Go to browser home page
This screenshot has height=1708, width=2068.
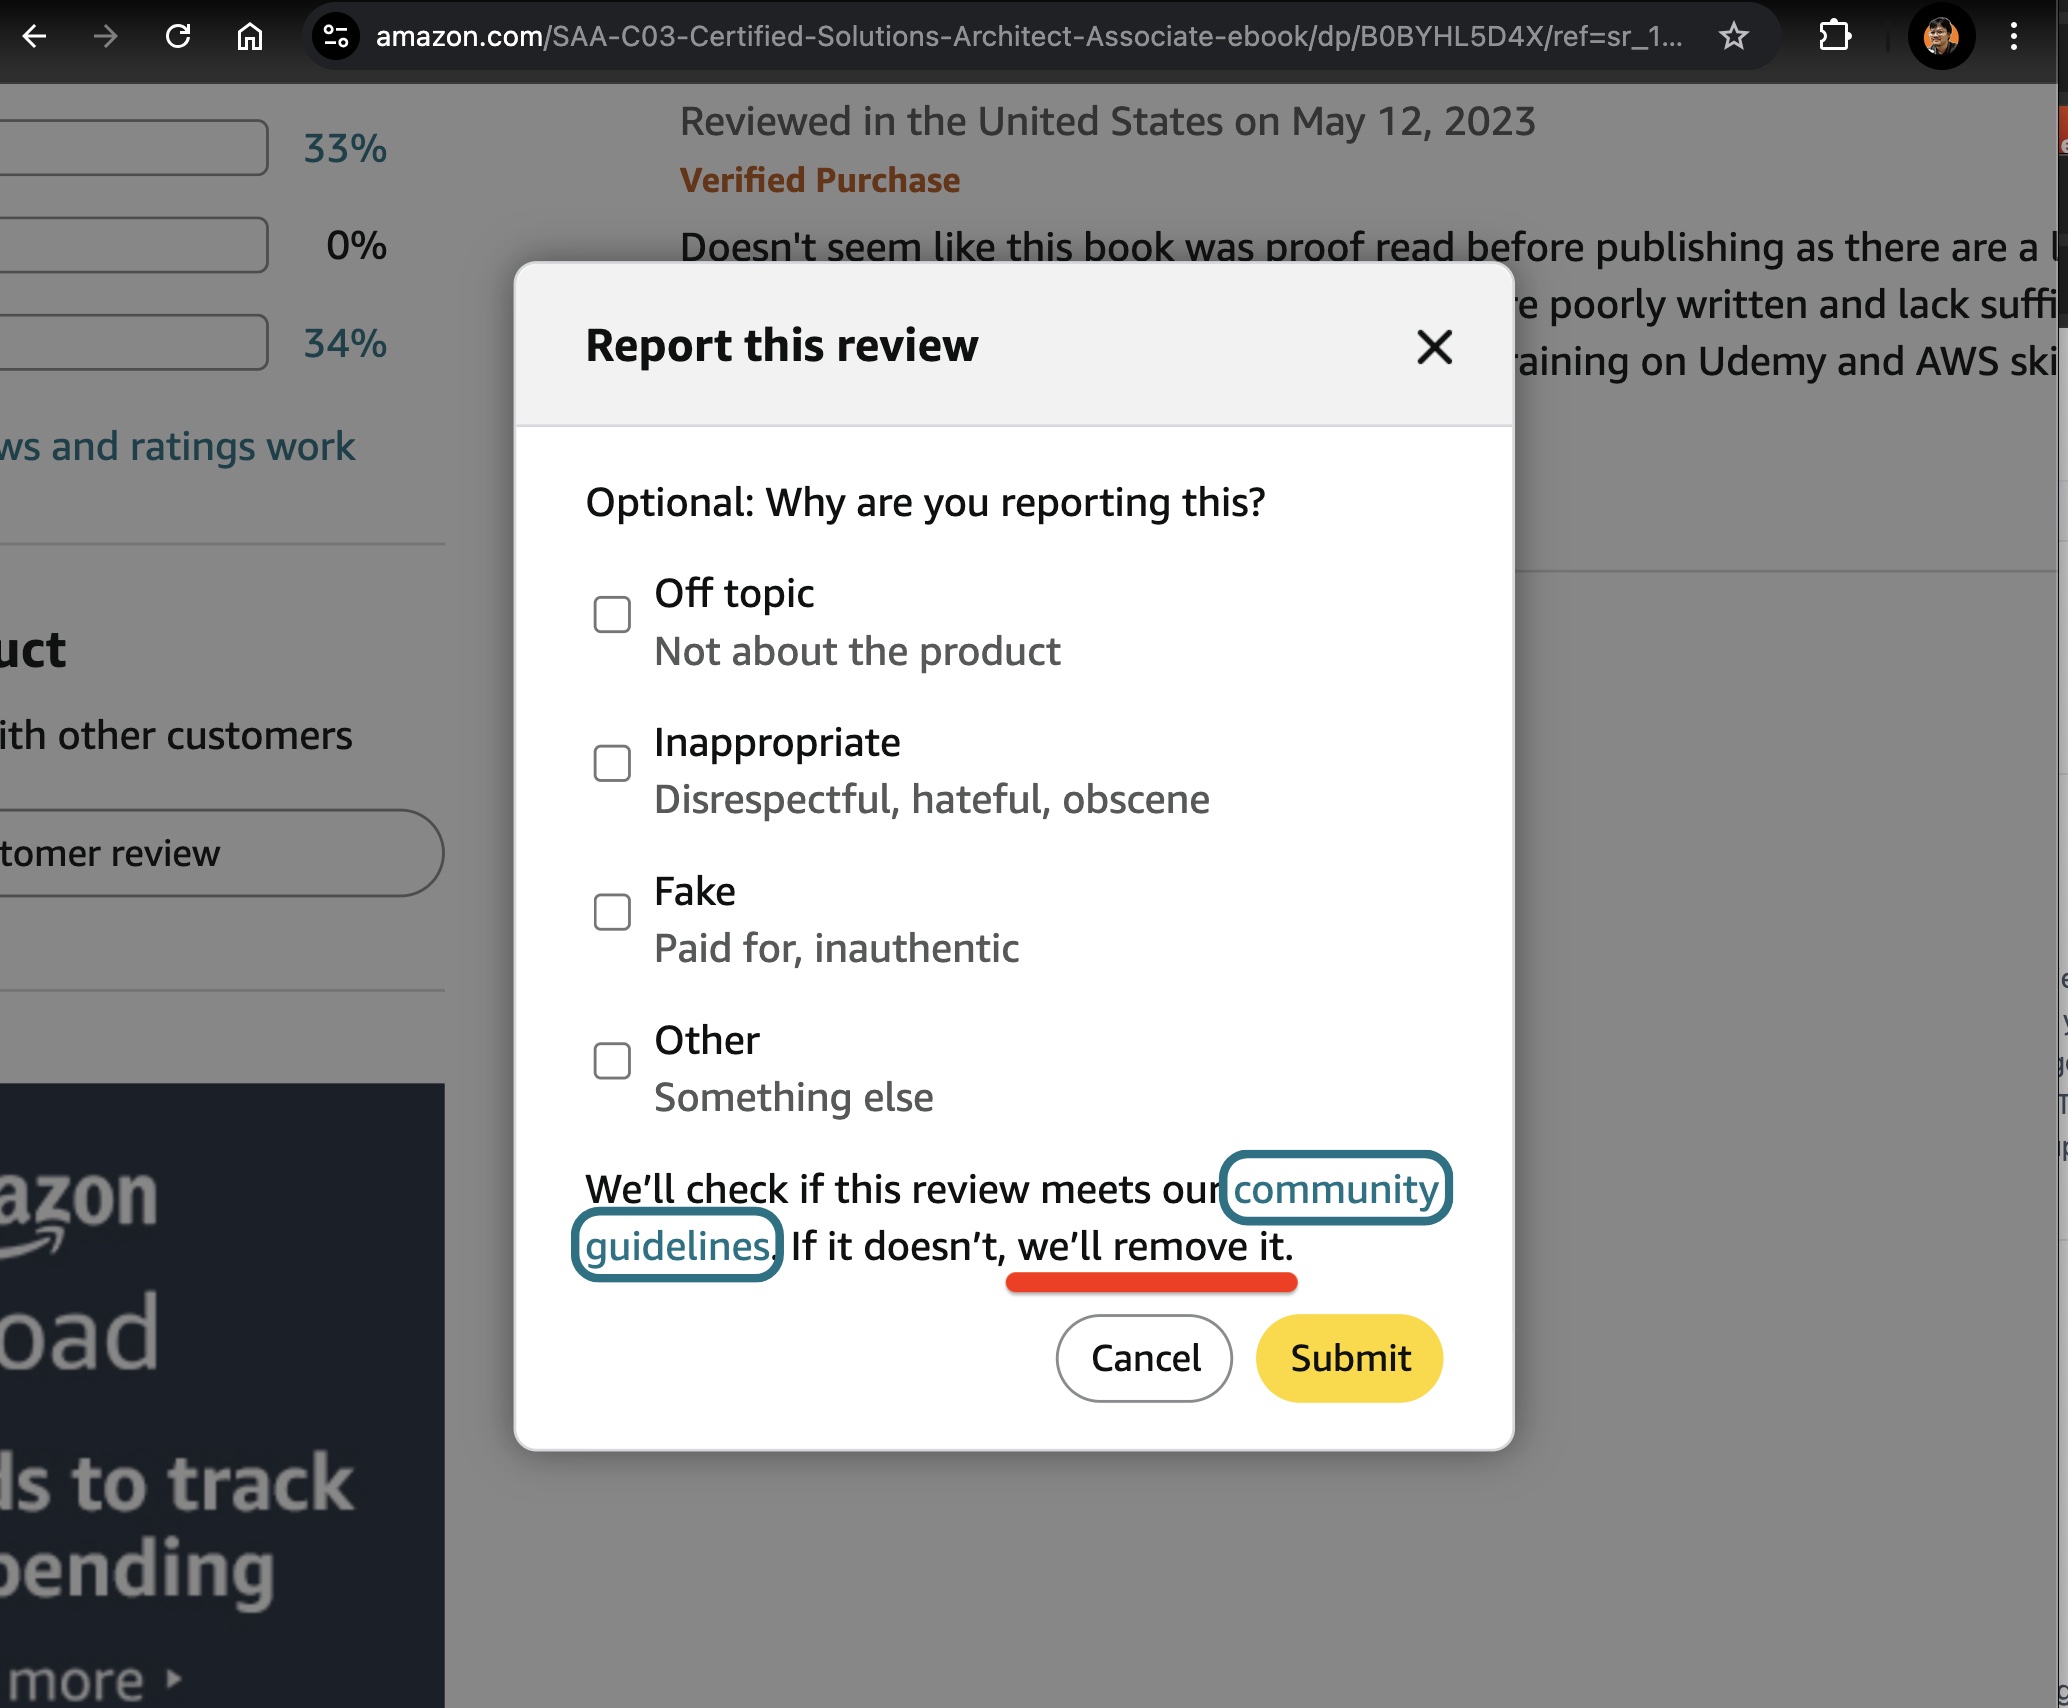coord(250,37)
